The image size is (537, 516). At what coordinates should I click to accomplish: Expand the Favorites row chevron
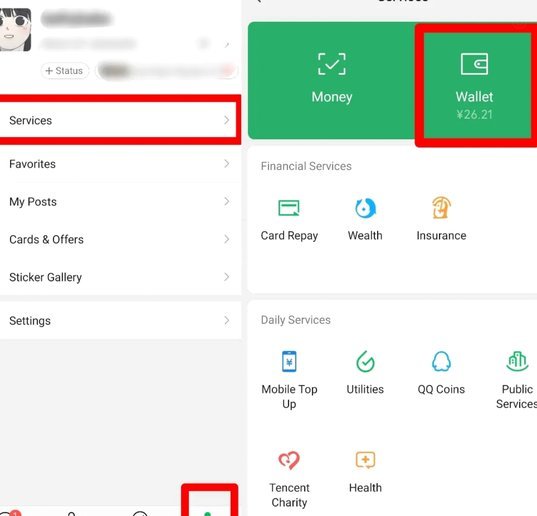coord(226,164)
